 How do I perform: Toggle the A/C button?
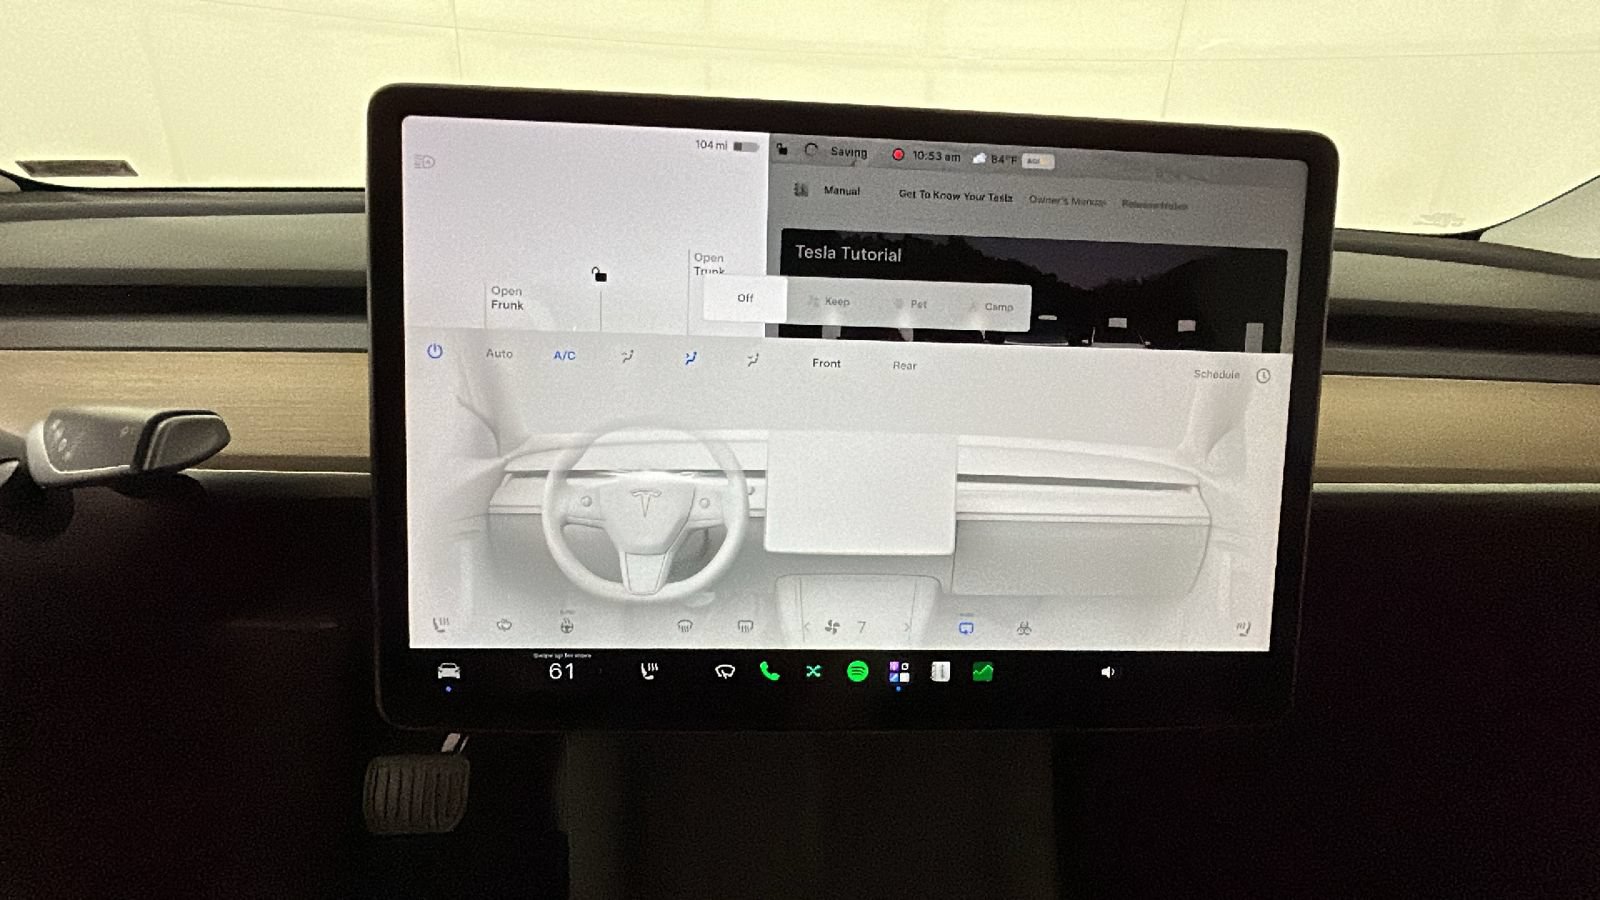564,355
